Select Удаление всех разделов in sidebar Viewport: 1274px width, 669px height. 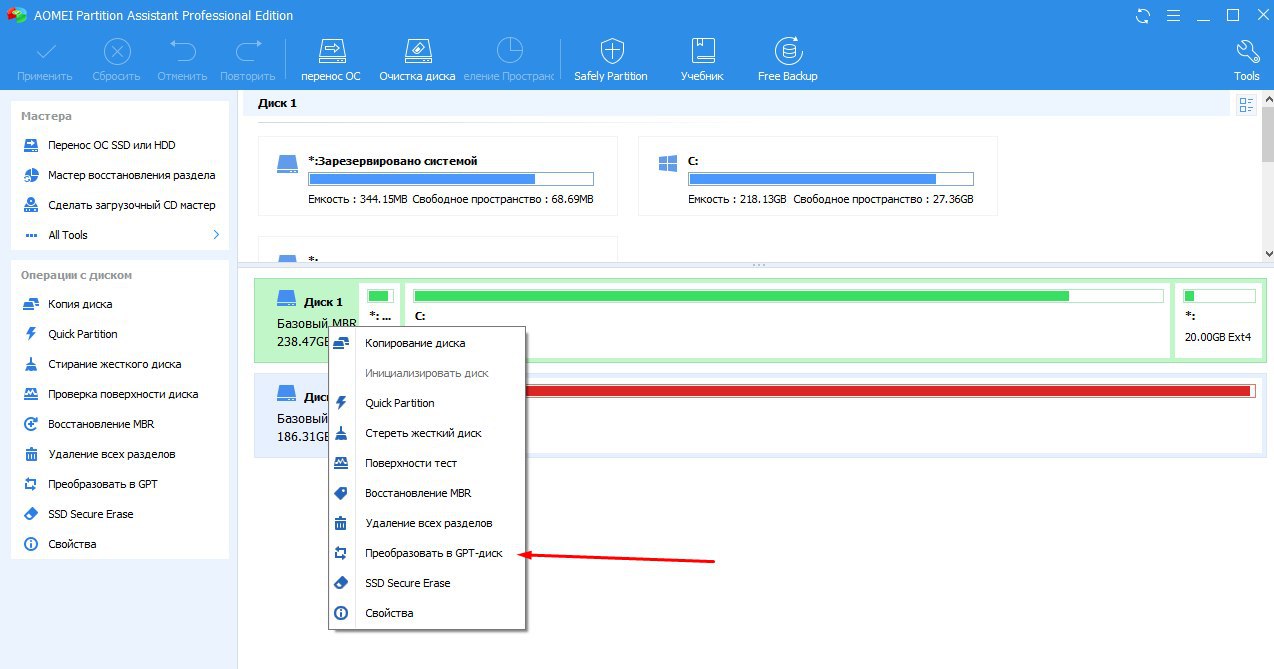coord(111,454)
